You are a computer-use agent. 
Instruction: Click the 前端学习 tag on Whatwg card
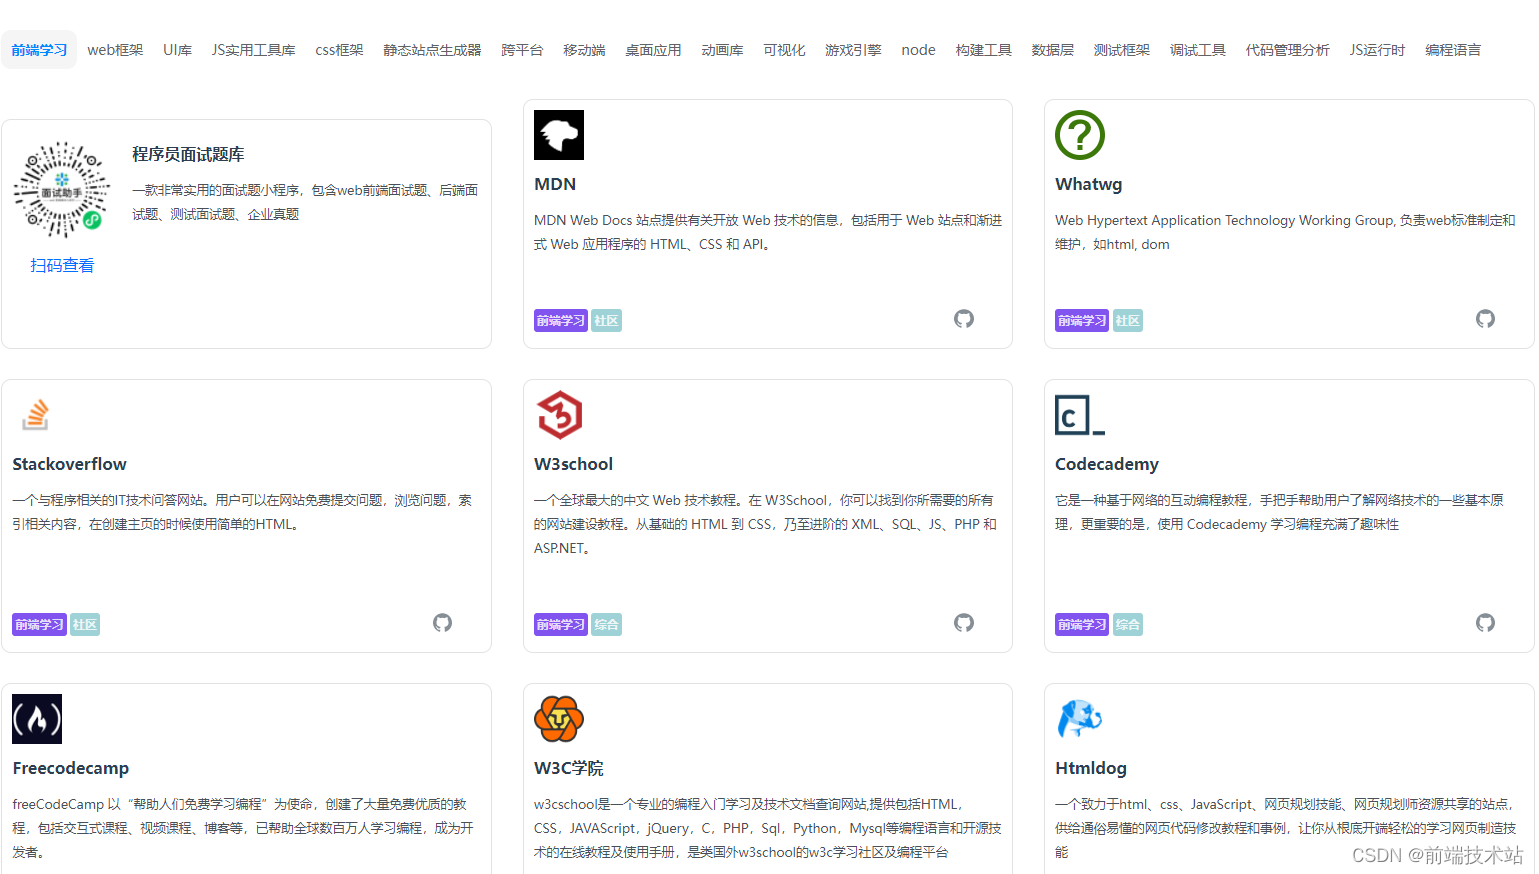click(1082, 321)
